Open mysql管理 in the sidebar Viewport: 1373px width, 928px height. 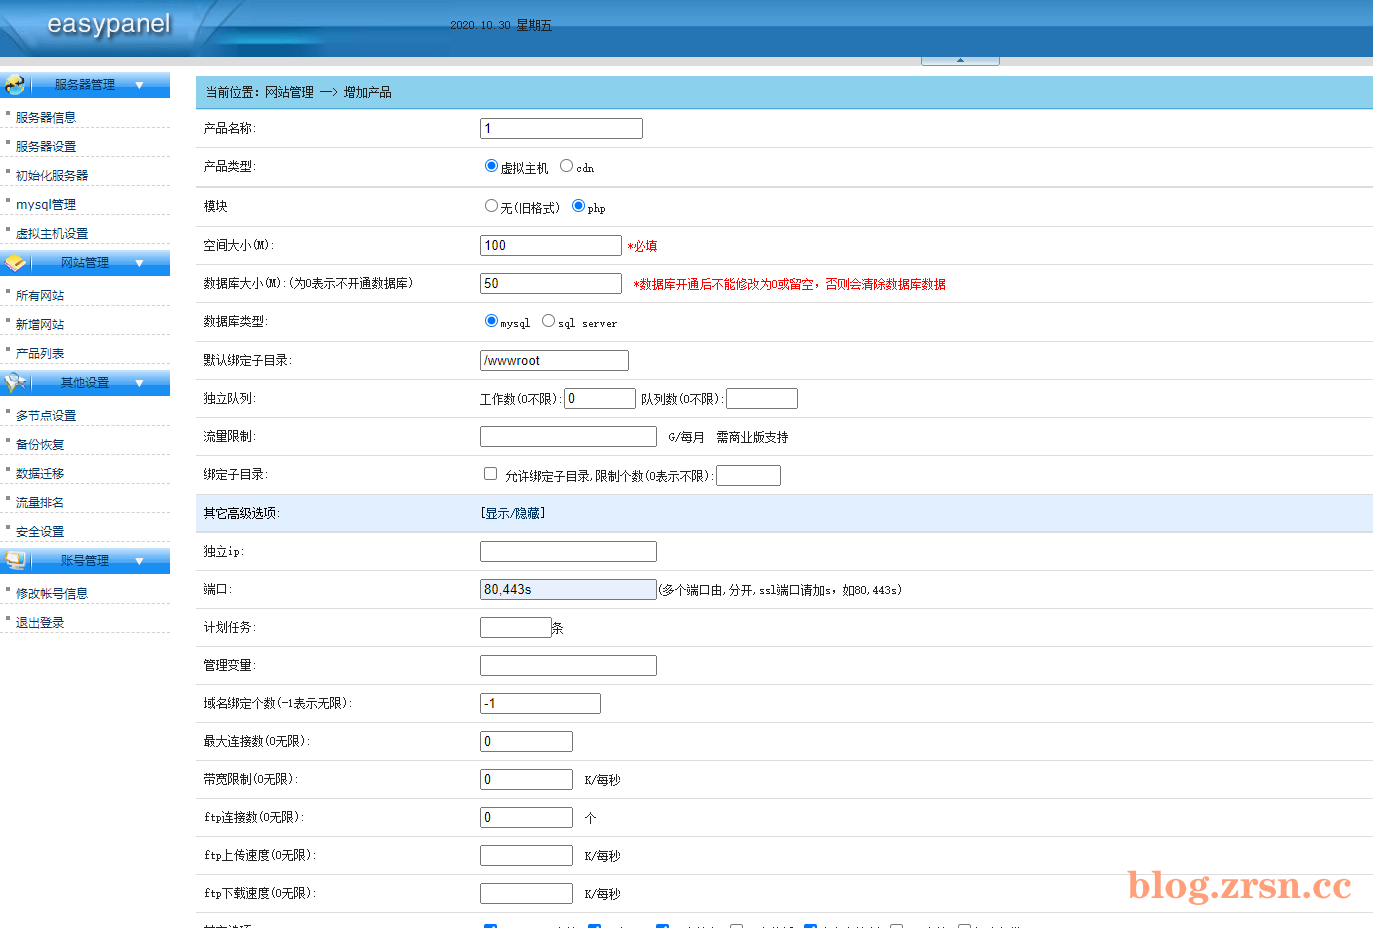point(46,204)
